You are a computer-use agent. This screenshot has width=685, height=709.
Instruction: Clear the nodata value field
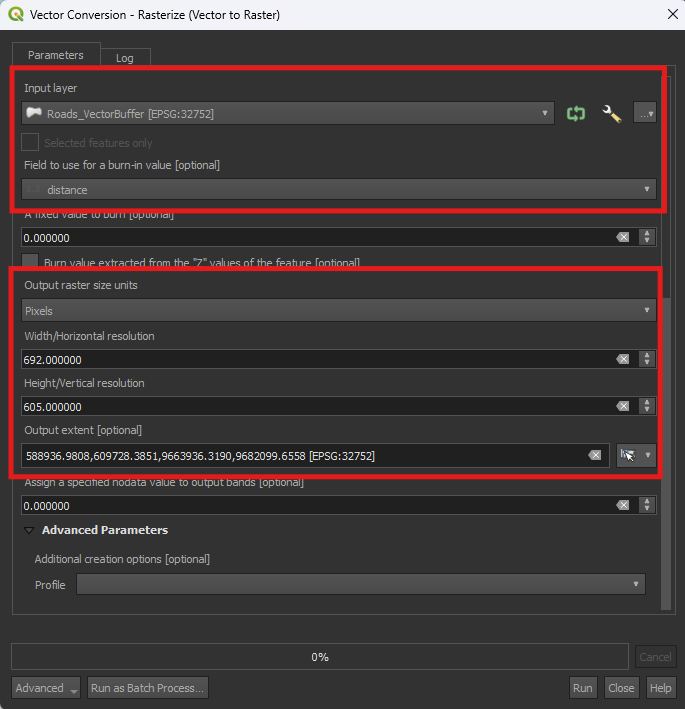coord(622,506)
